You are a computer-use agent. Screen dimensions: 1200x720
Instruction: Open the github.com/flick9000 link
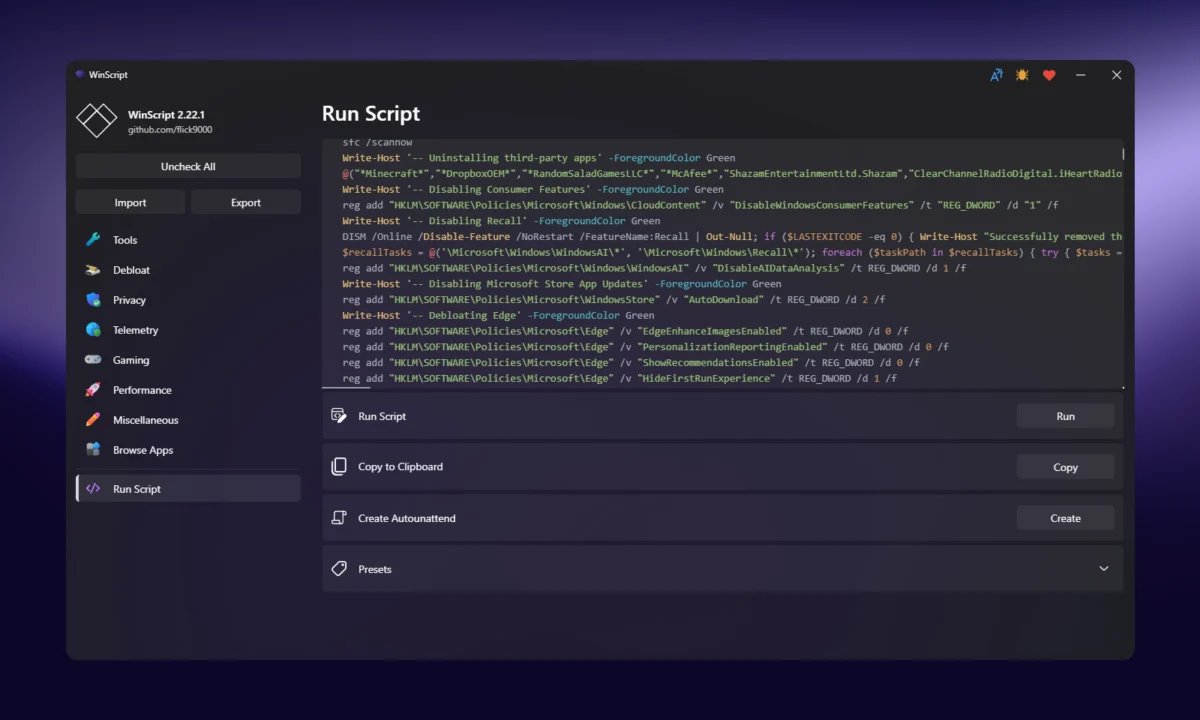tap(170, 130)
